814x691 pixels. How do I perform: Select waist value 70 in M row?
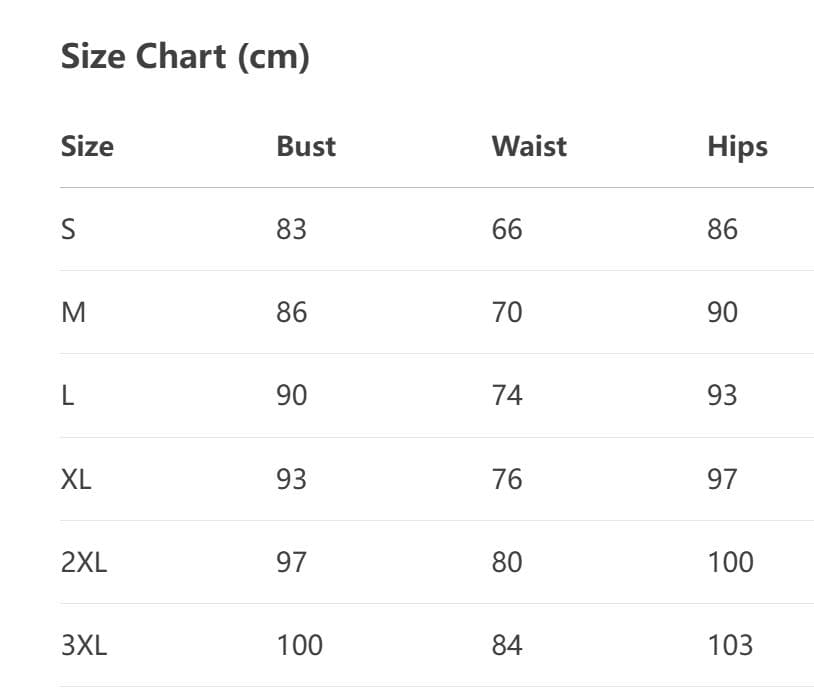[507, 313]
